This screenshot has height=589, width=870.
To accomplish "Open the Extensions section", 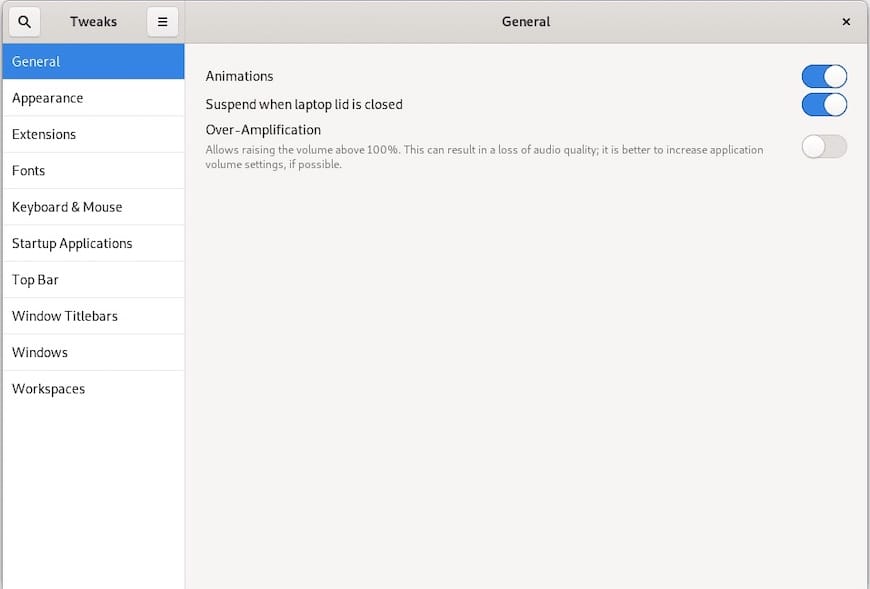I will tap(93, 134).
